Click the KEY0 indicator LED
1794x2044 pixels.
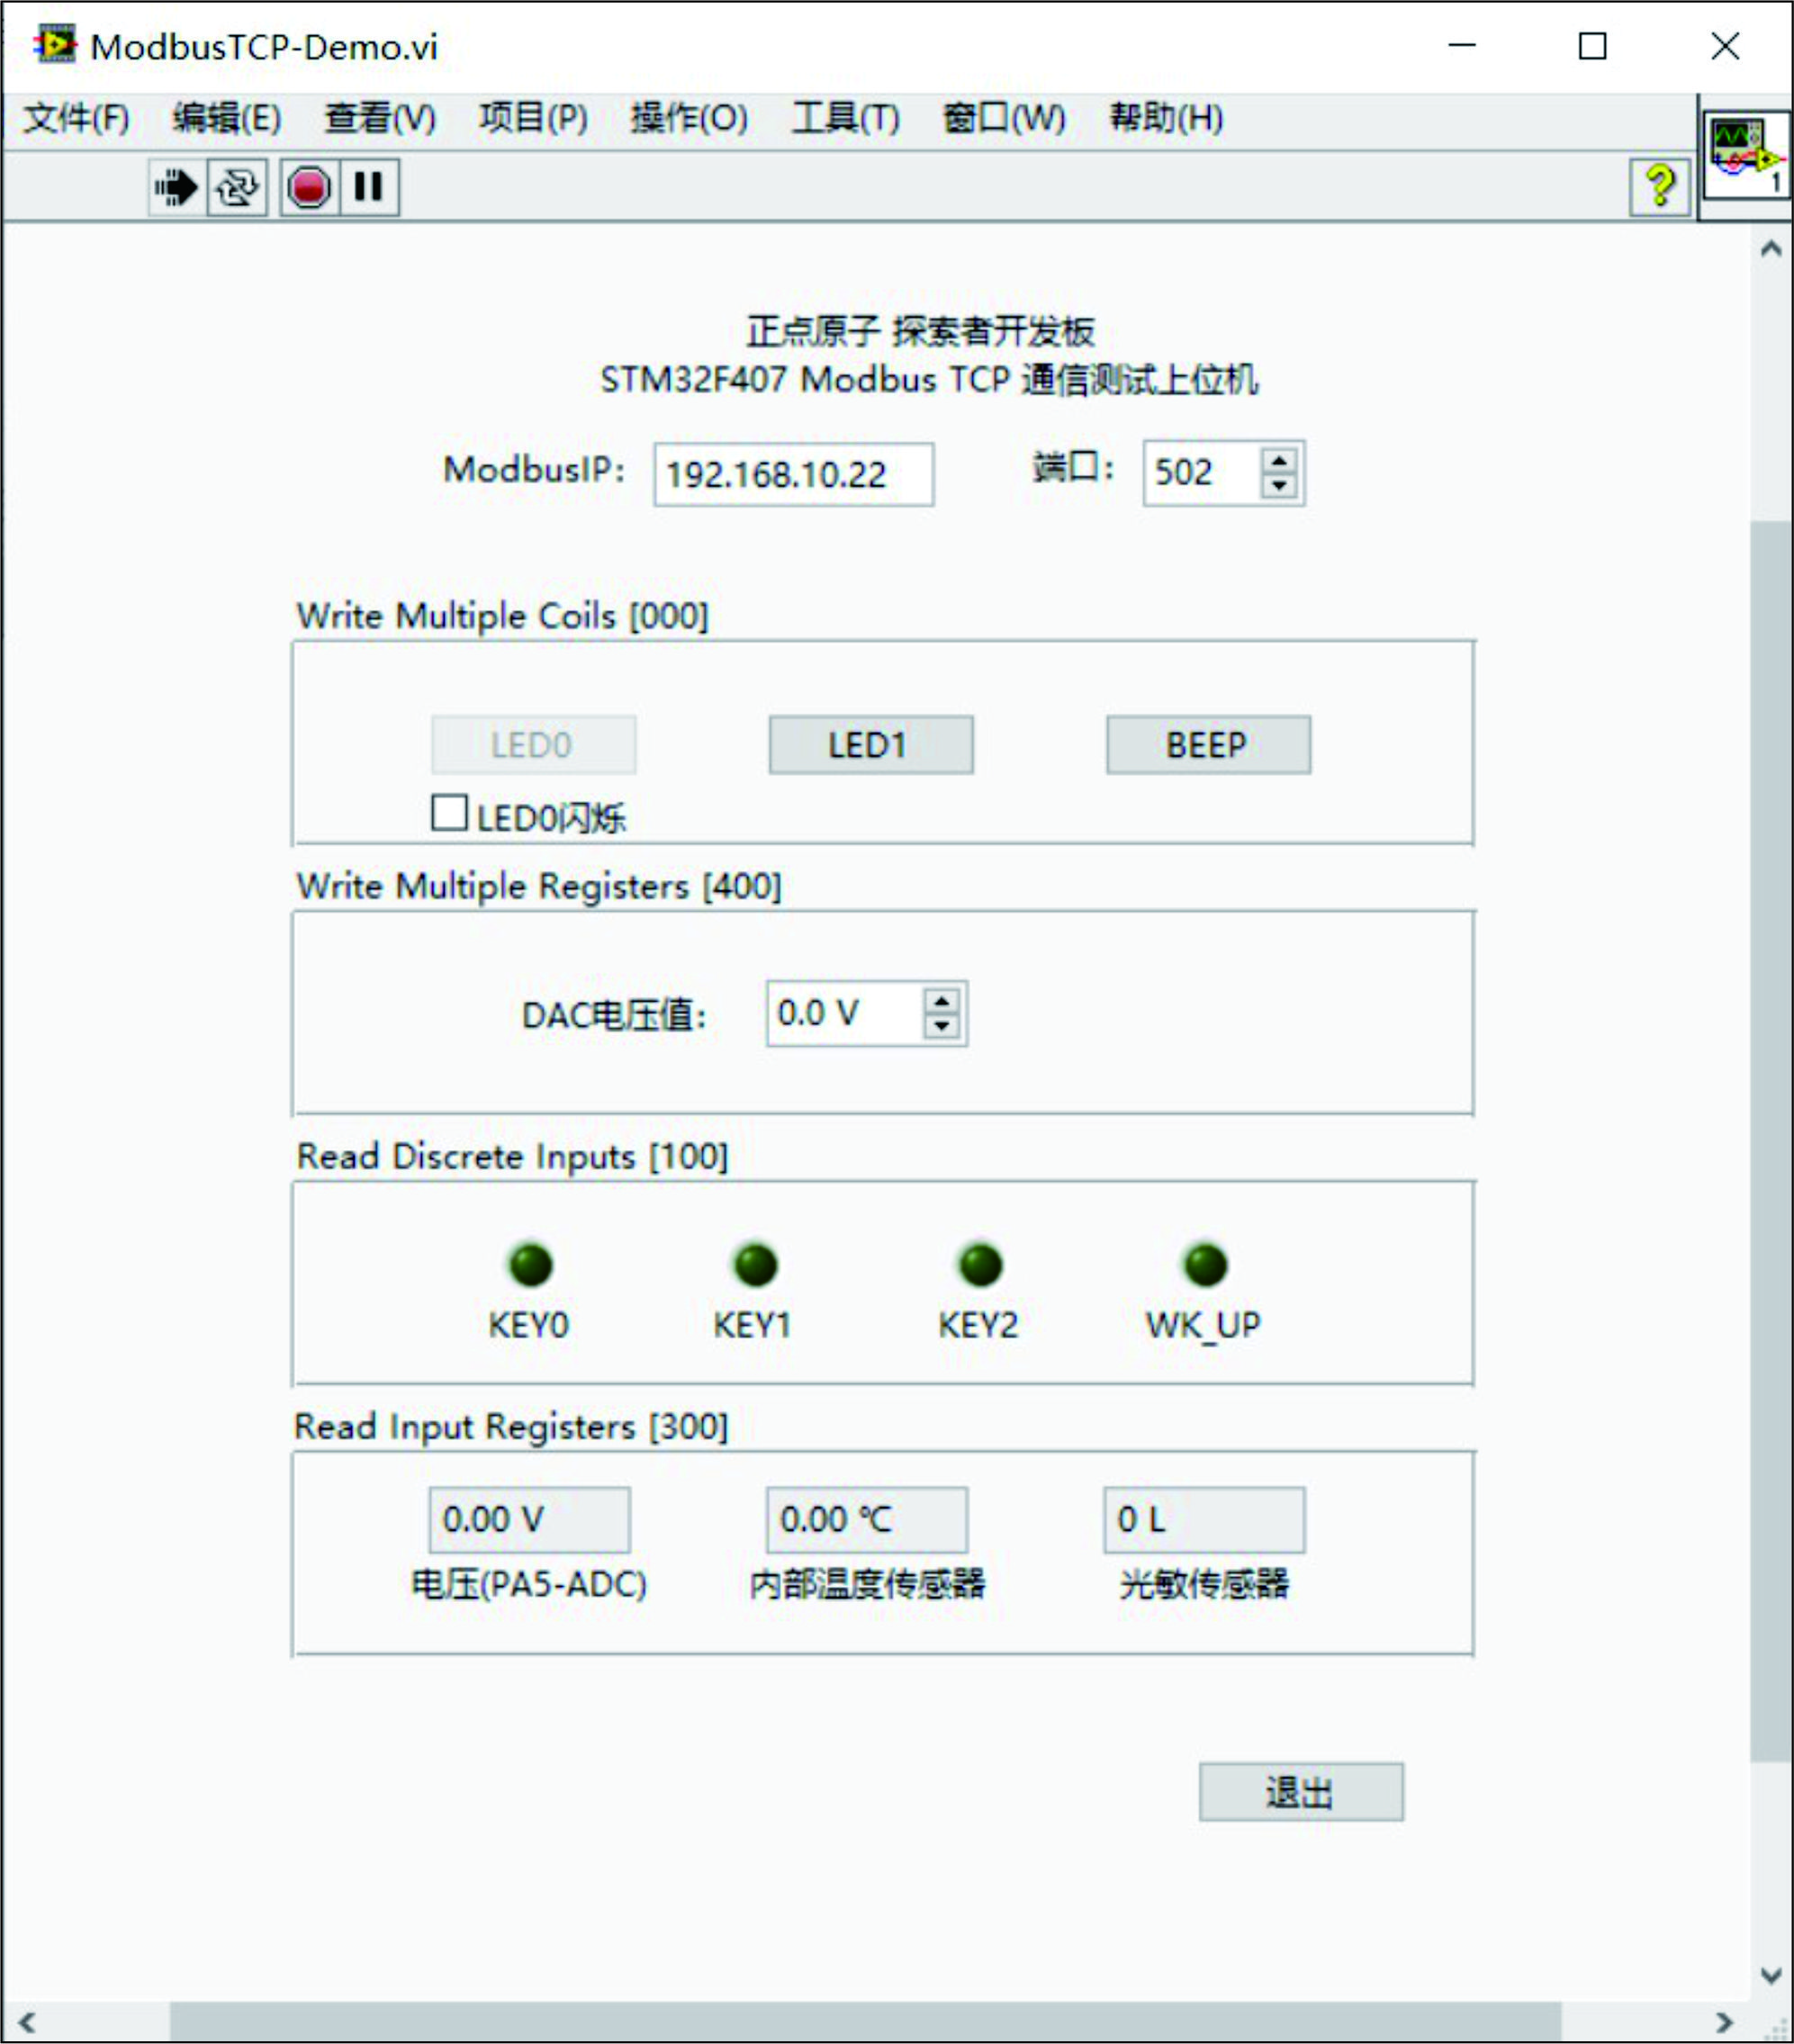pyautogui.click(x=530, y=1265)
